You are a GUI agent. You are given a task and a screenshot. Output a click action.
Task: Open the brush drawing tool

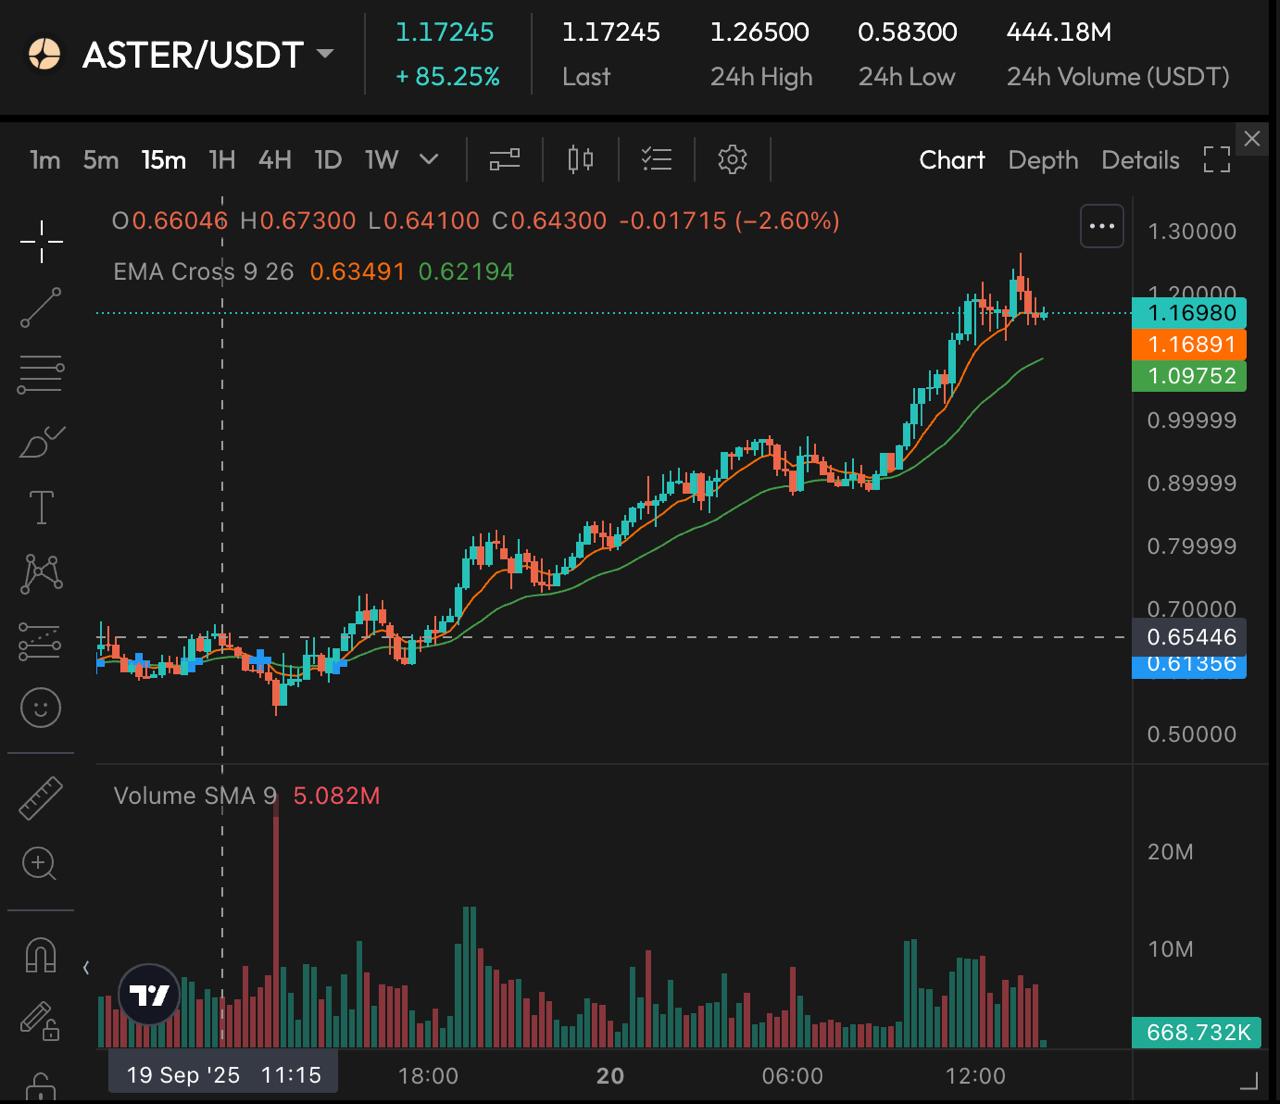41,441
